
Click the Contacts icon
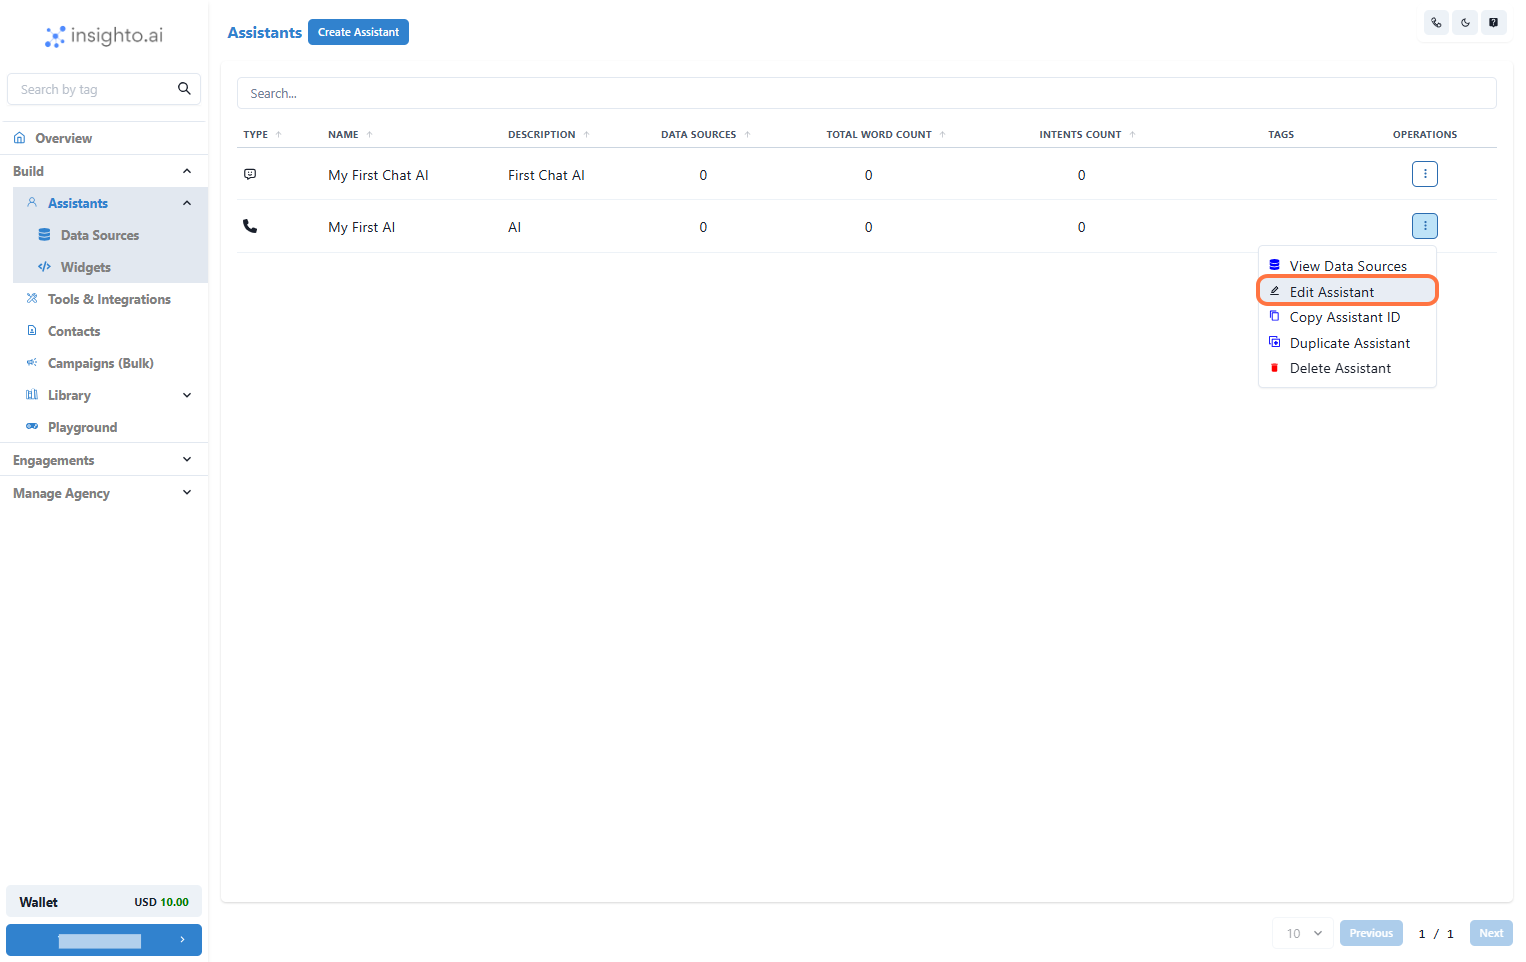click(x=32, y=330)
